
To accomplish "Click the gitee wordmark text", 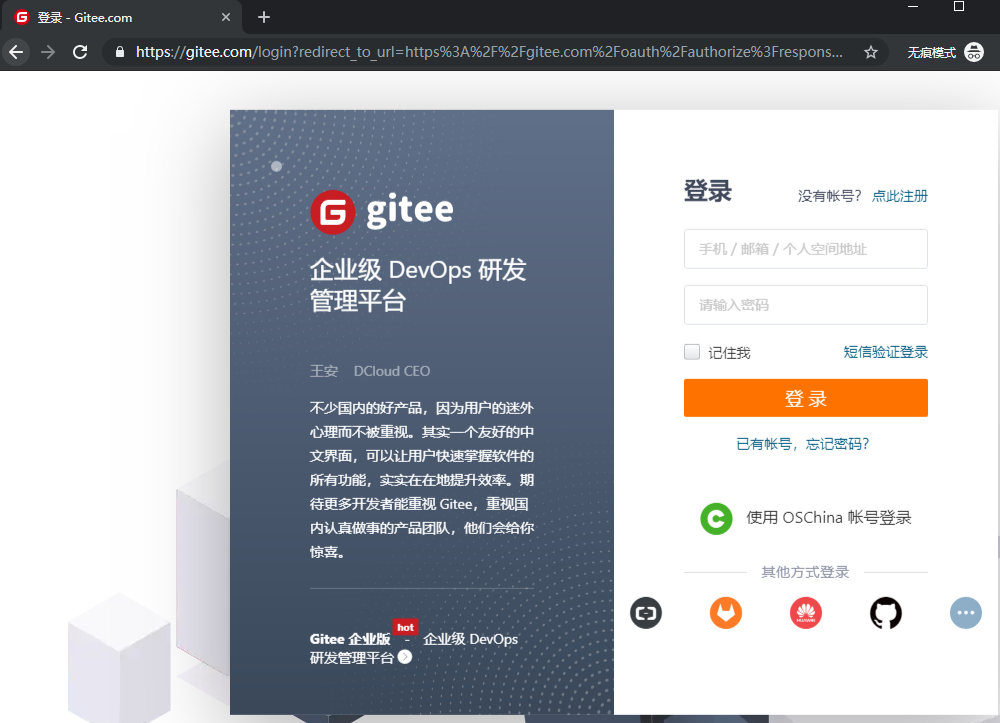I will click(x=410, y=211).
